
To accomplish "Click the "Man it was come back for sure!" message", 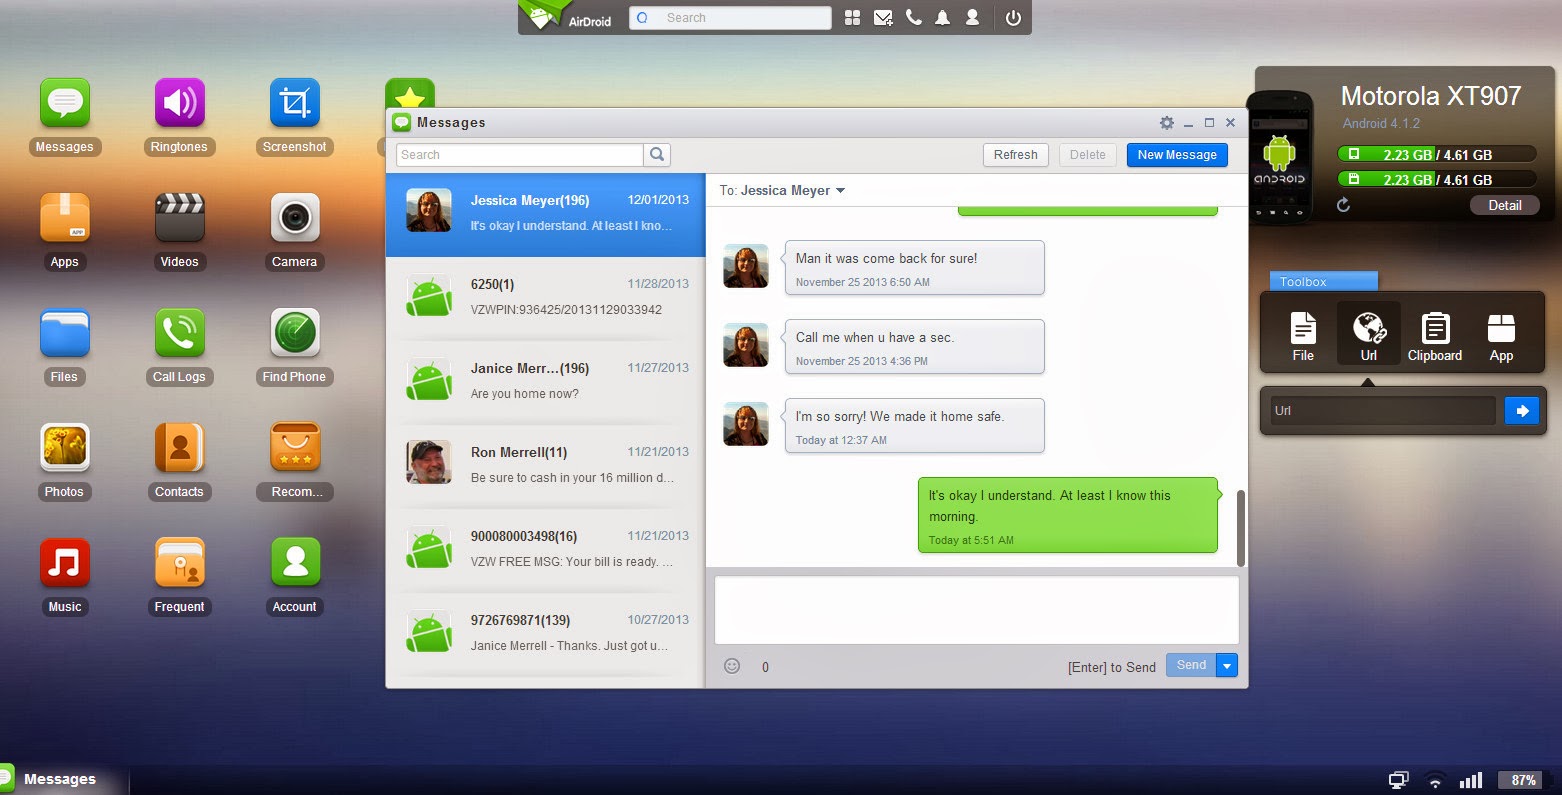I will 914,268.
